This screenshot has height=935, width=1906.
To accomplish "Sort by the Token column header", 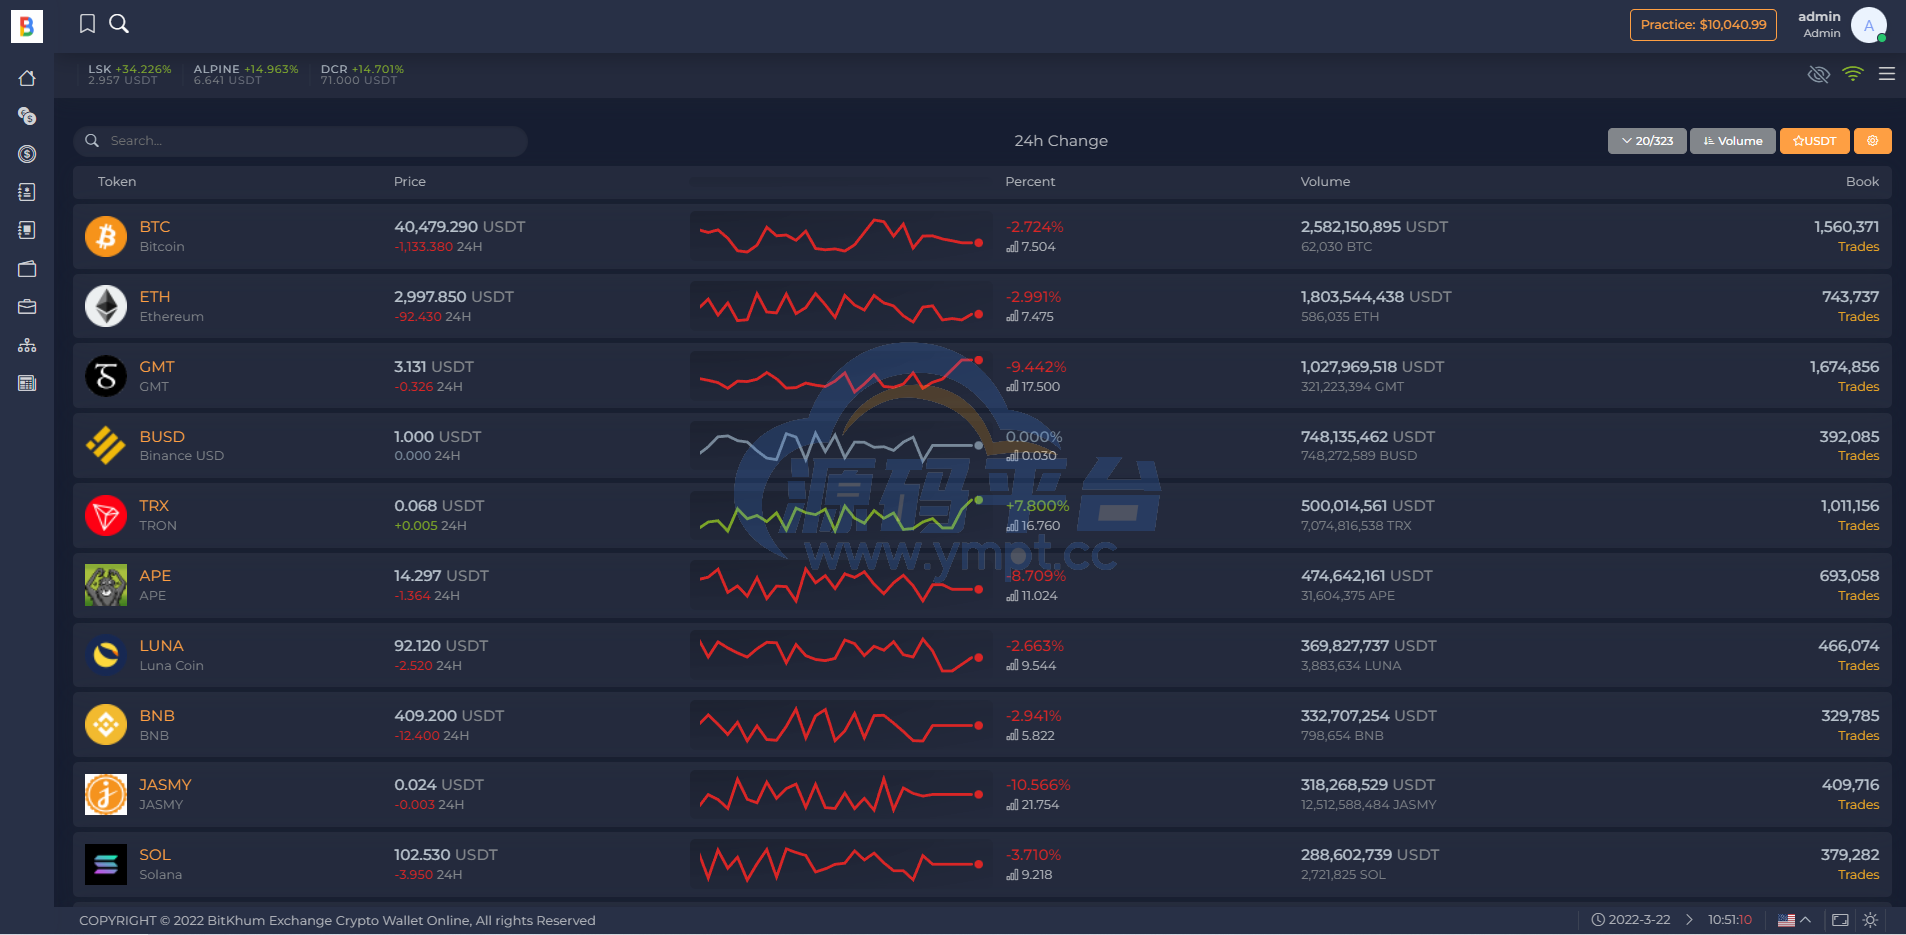I will [x=117, y=182].
